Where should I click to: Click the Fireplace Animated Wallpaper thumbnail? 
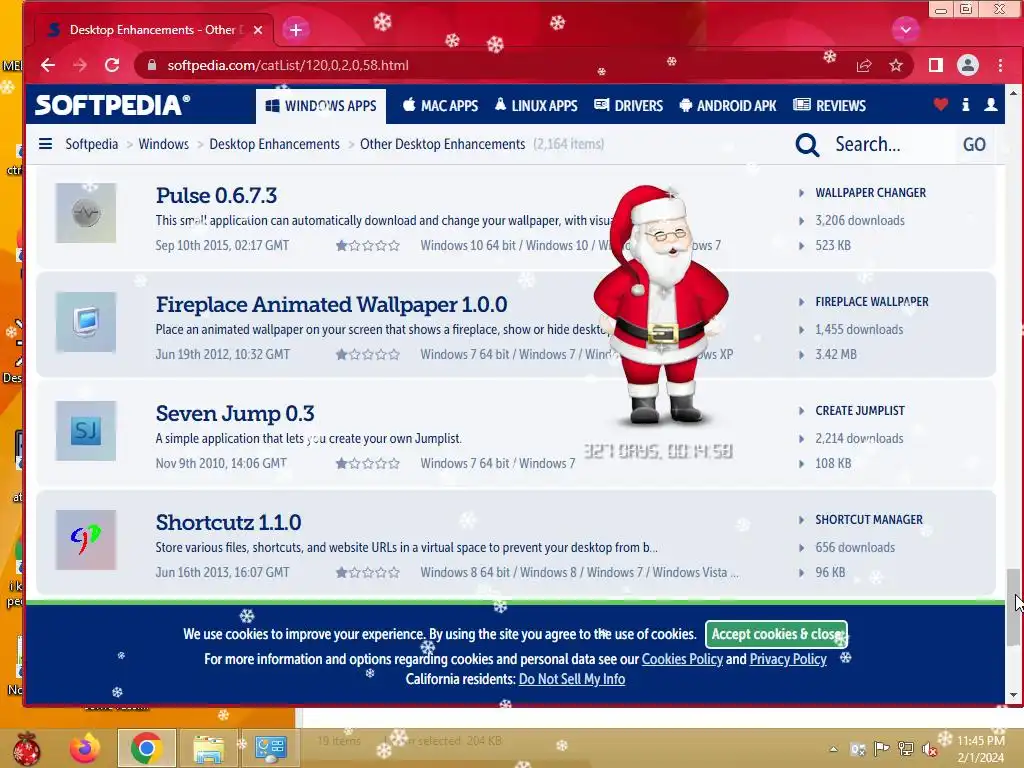click(86, 322)
